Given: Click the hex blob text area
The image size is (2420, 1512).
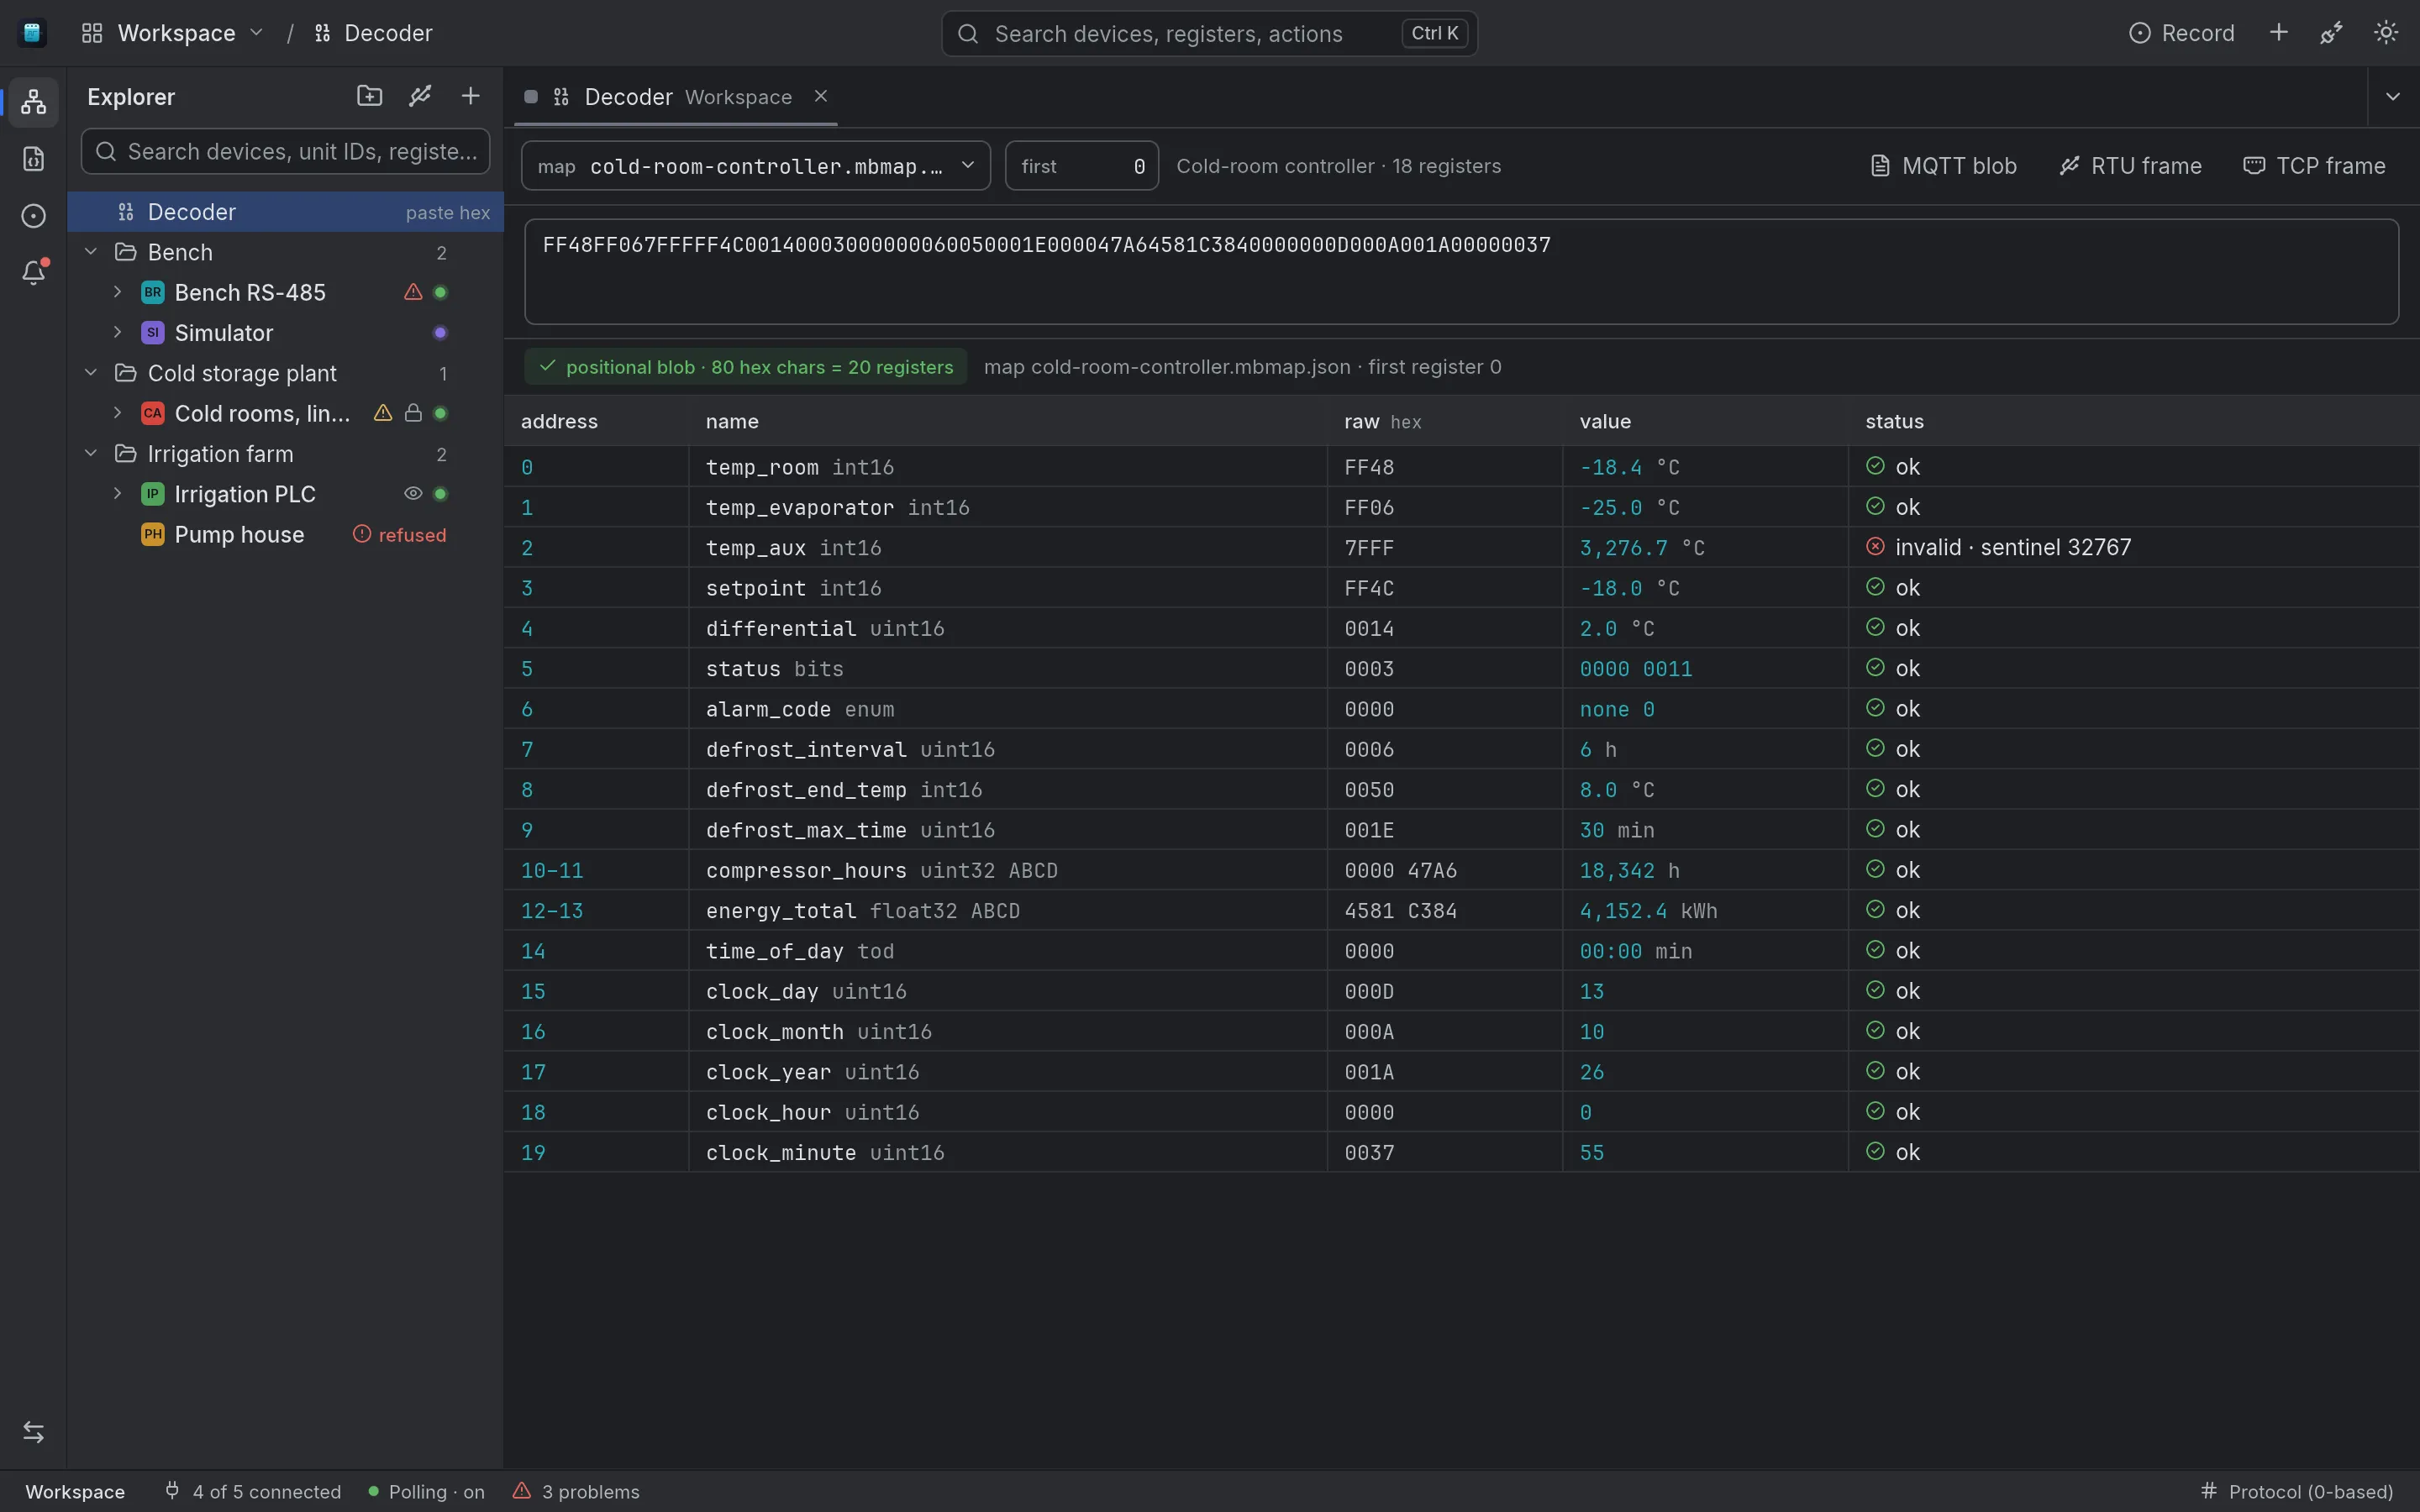Looking at the screenshot, I should click(x=1461, y=272).
